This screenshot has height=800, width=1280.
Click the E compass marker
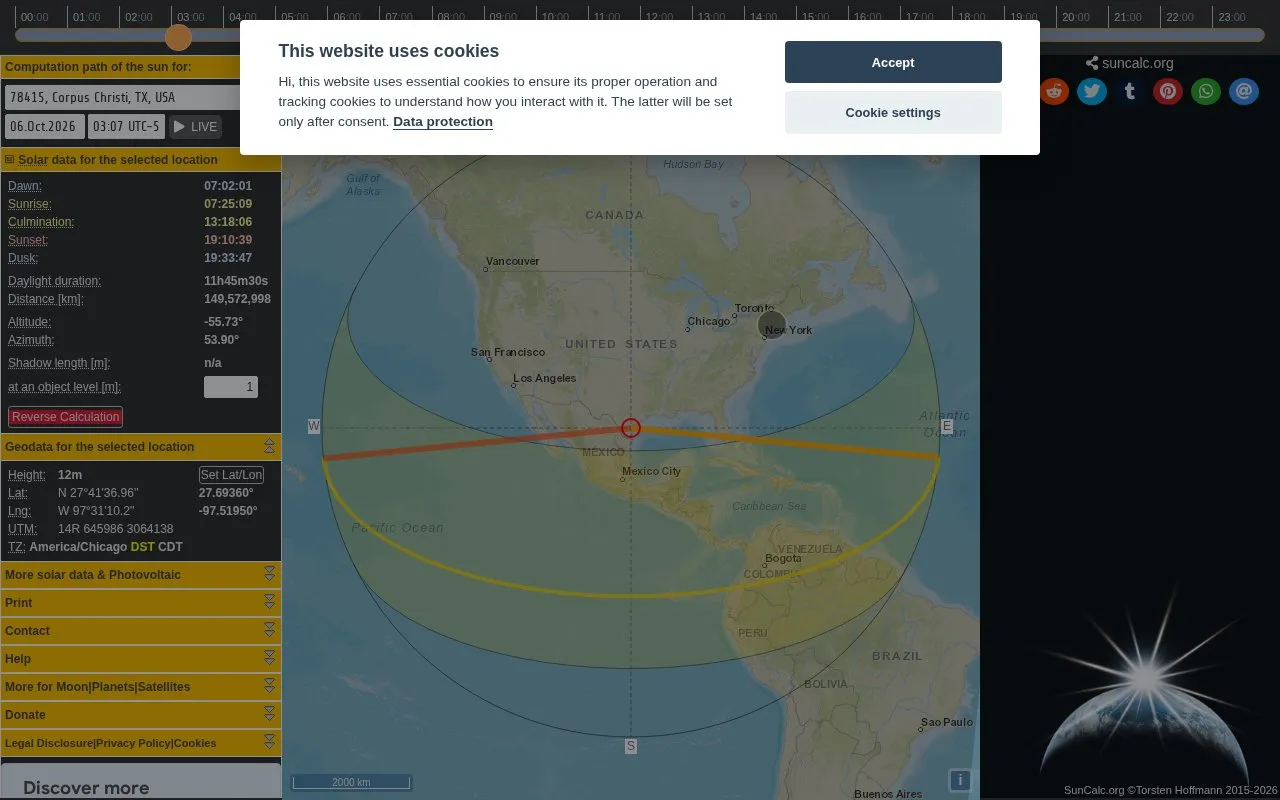(947, 426)
